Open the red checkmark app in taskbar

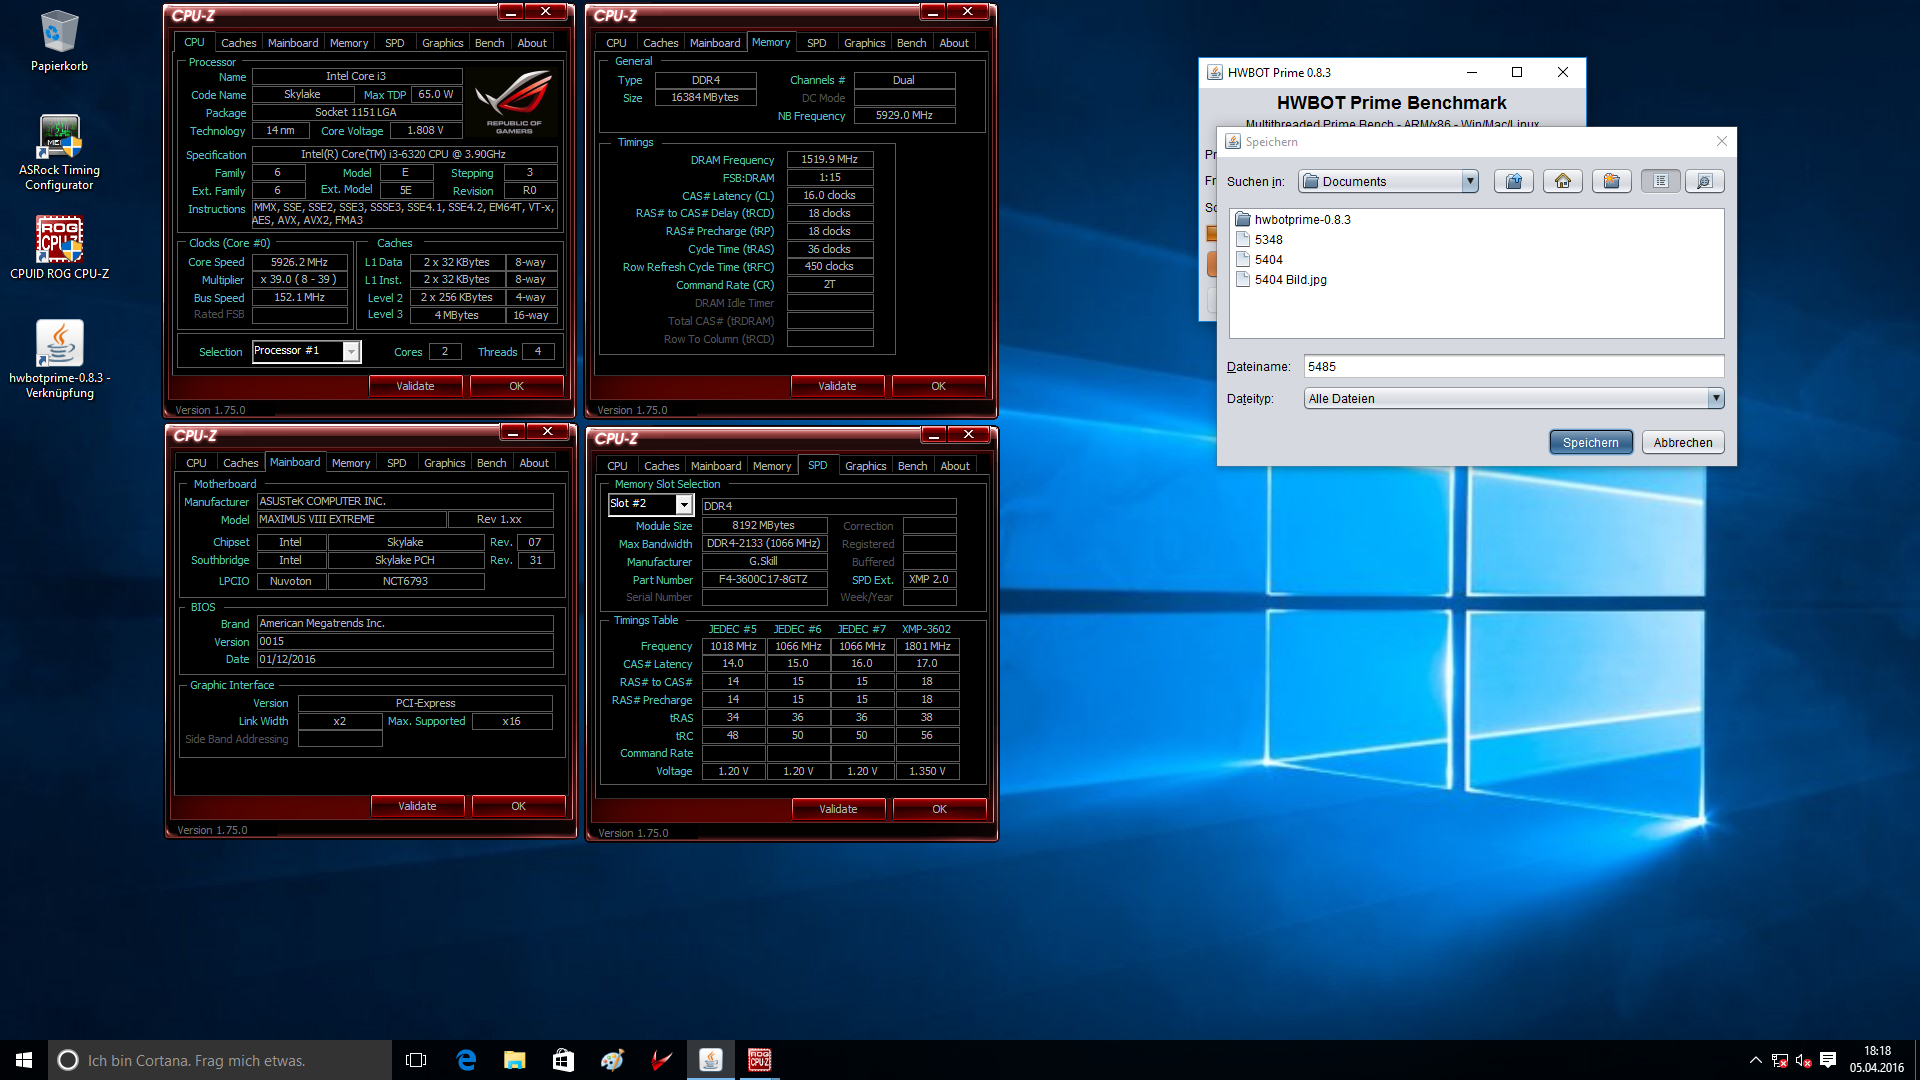[661, 1060]
